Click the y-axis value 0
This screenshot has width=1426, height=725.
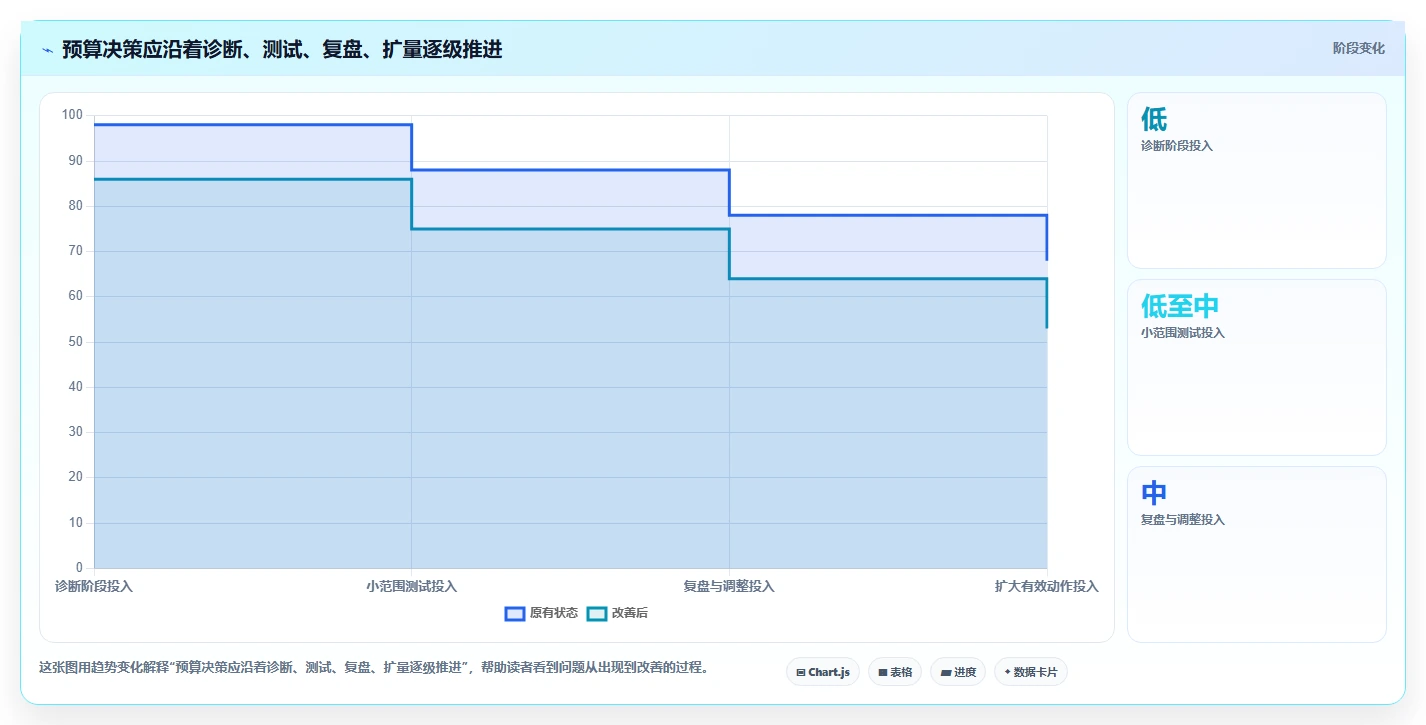point(80,568)
